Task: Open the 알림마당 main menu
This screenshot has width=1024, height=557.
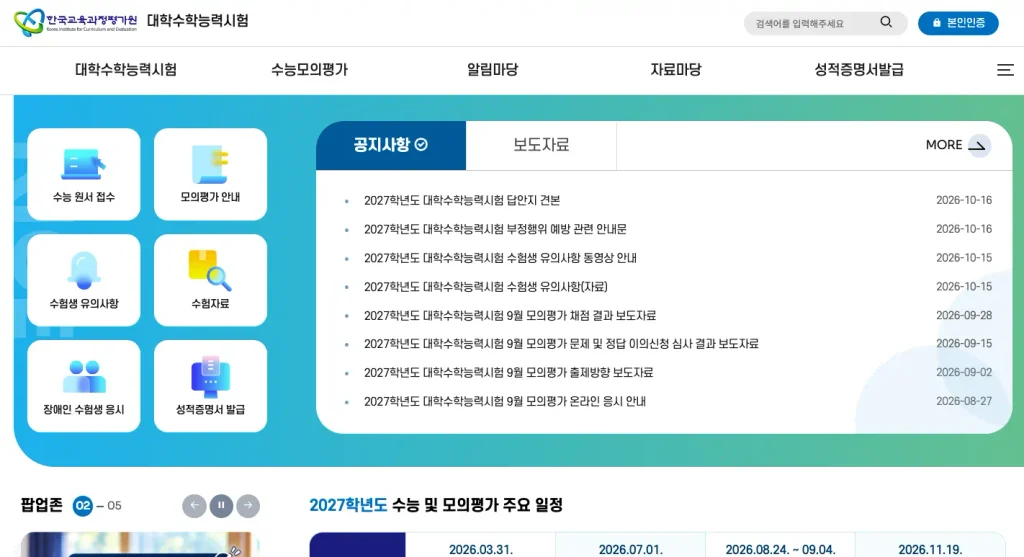Action: [492, 70]
